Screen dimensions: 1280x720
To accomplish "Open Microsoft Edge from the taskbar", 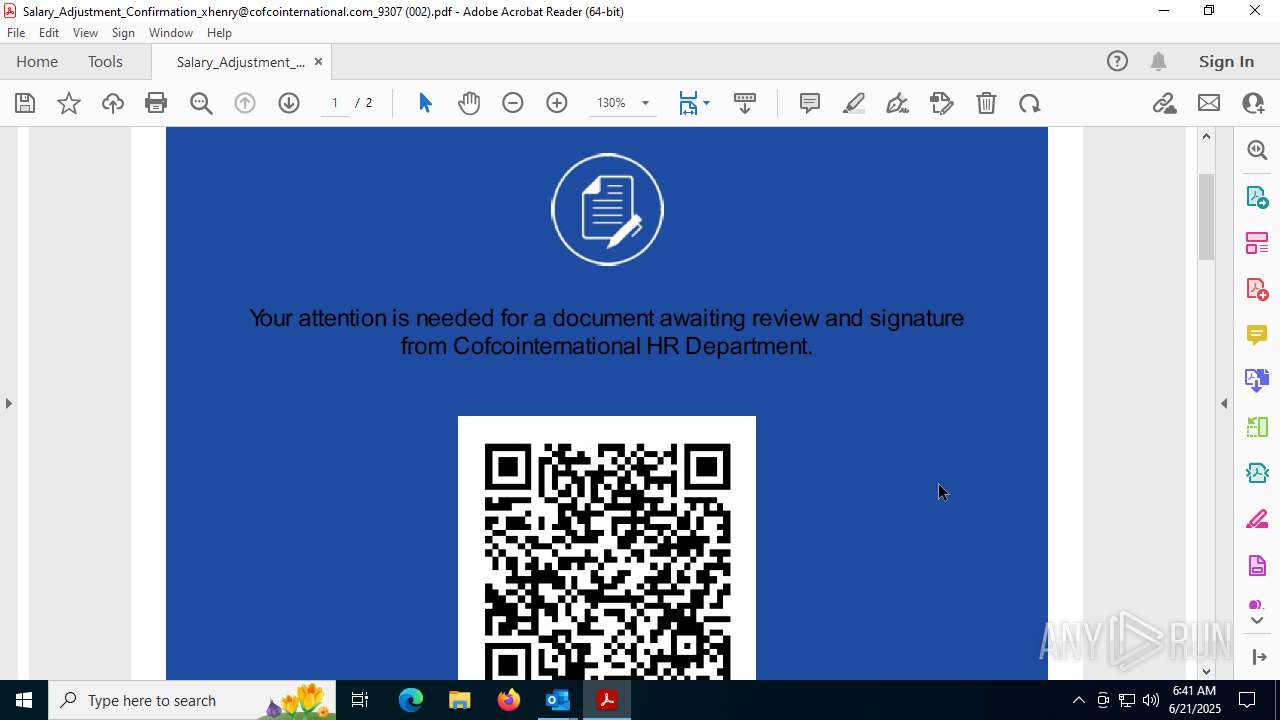I will (x=411, y=700).
